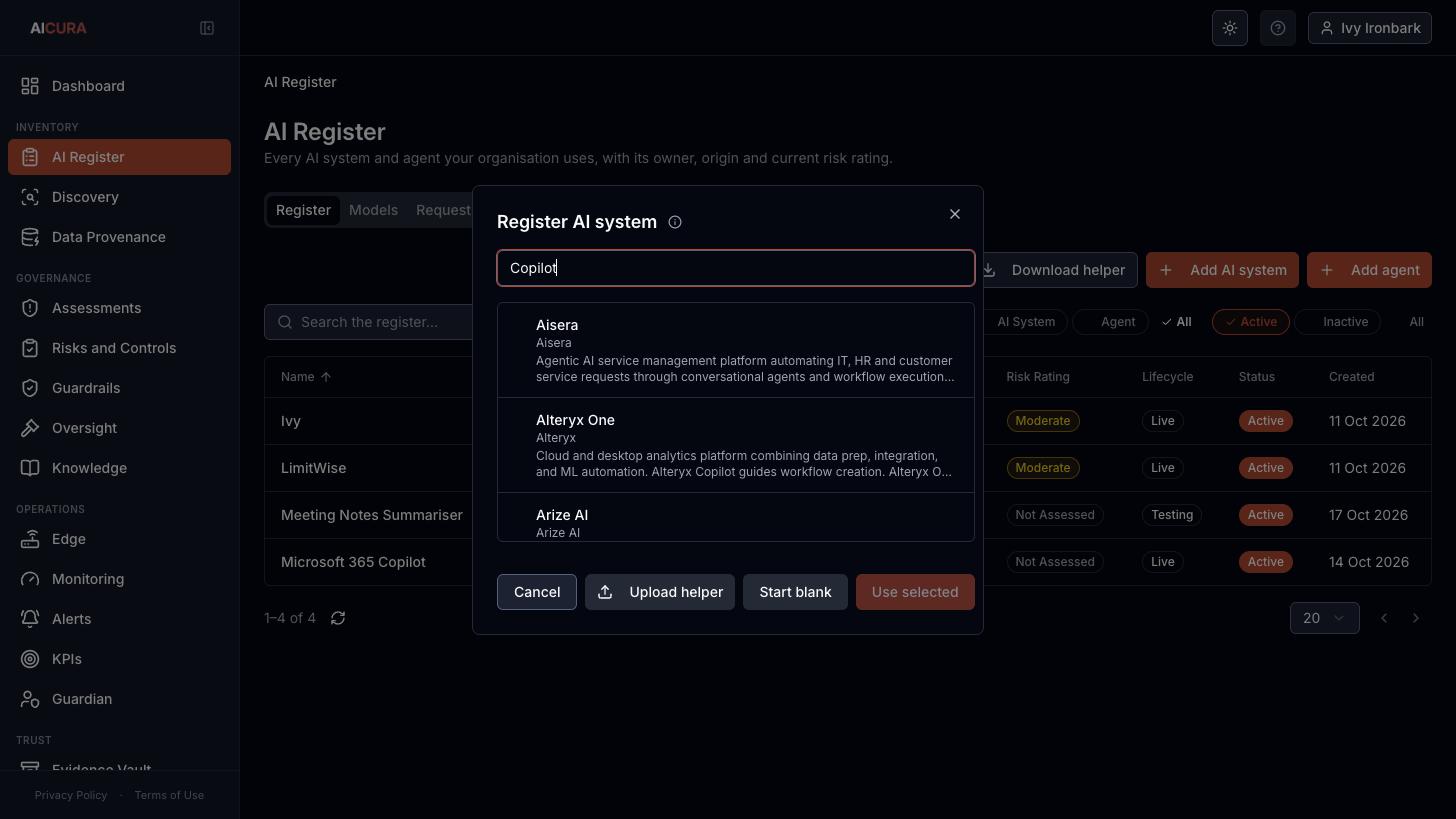The height and width of the screenshot is (819, 1456).
Task: Click the Add AI system button
Action: 1222,270
